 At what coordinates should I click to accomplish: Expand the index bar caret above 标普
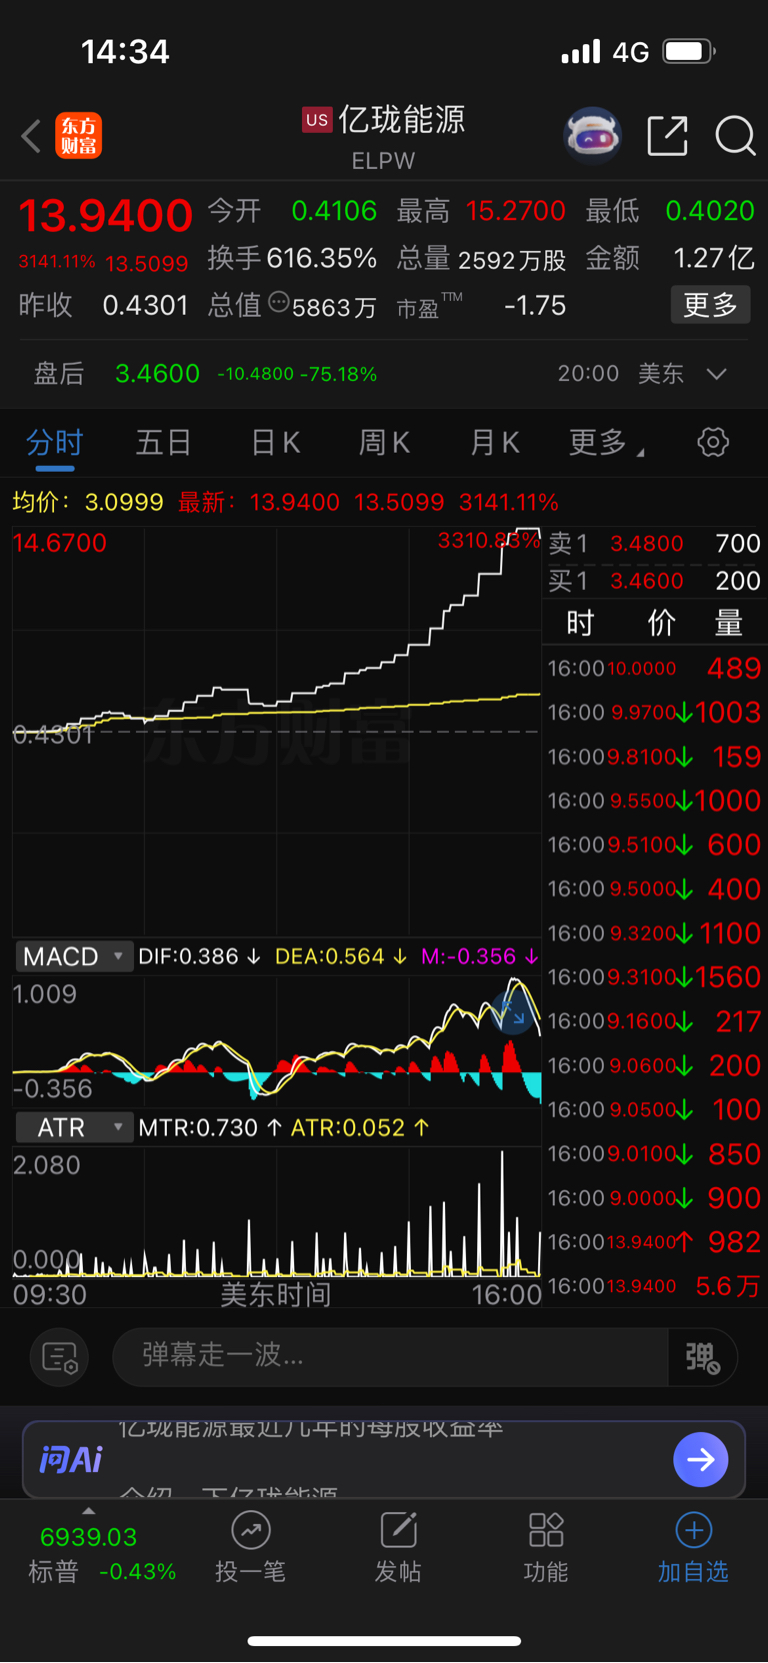(x=89, y=1510)
